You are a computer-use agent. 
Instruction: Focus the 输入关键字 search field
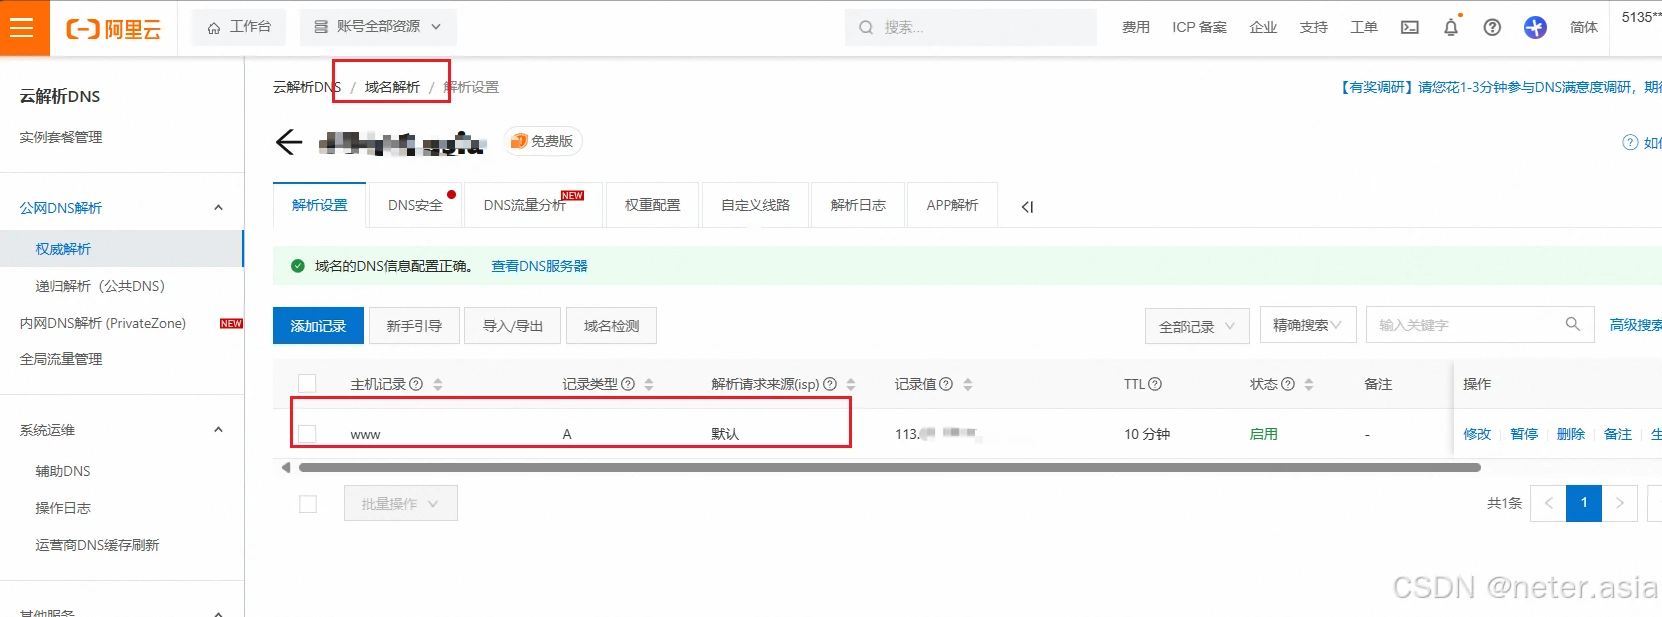(x=1460, y=325)
